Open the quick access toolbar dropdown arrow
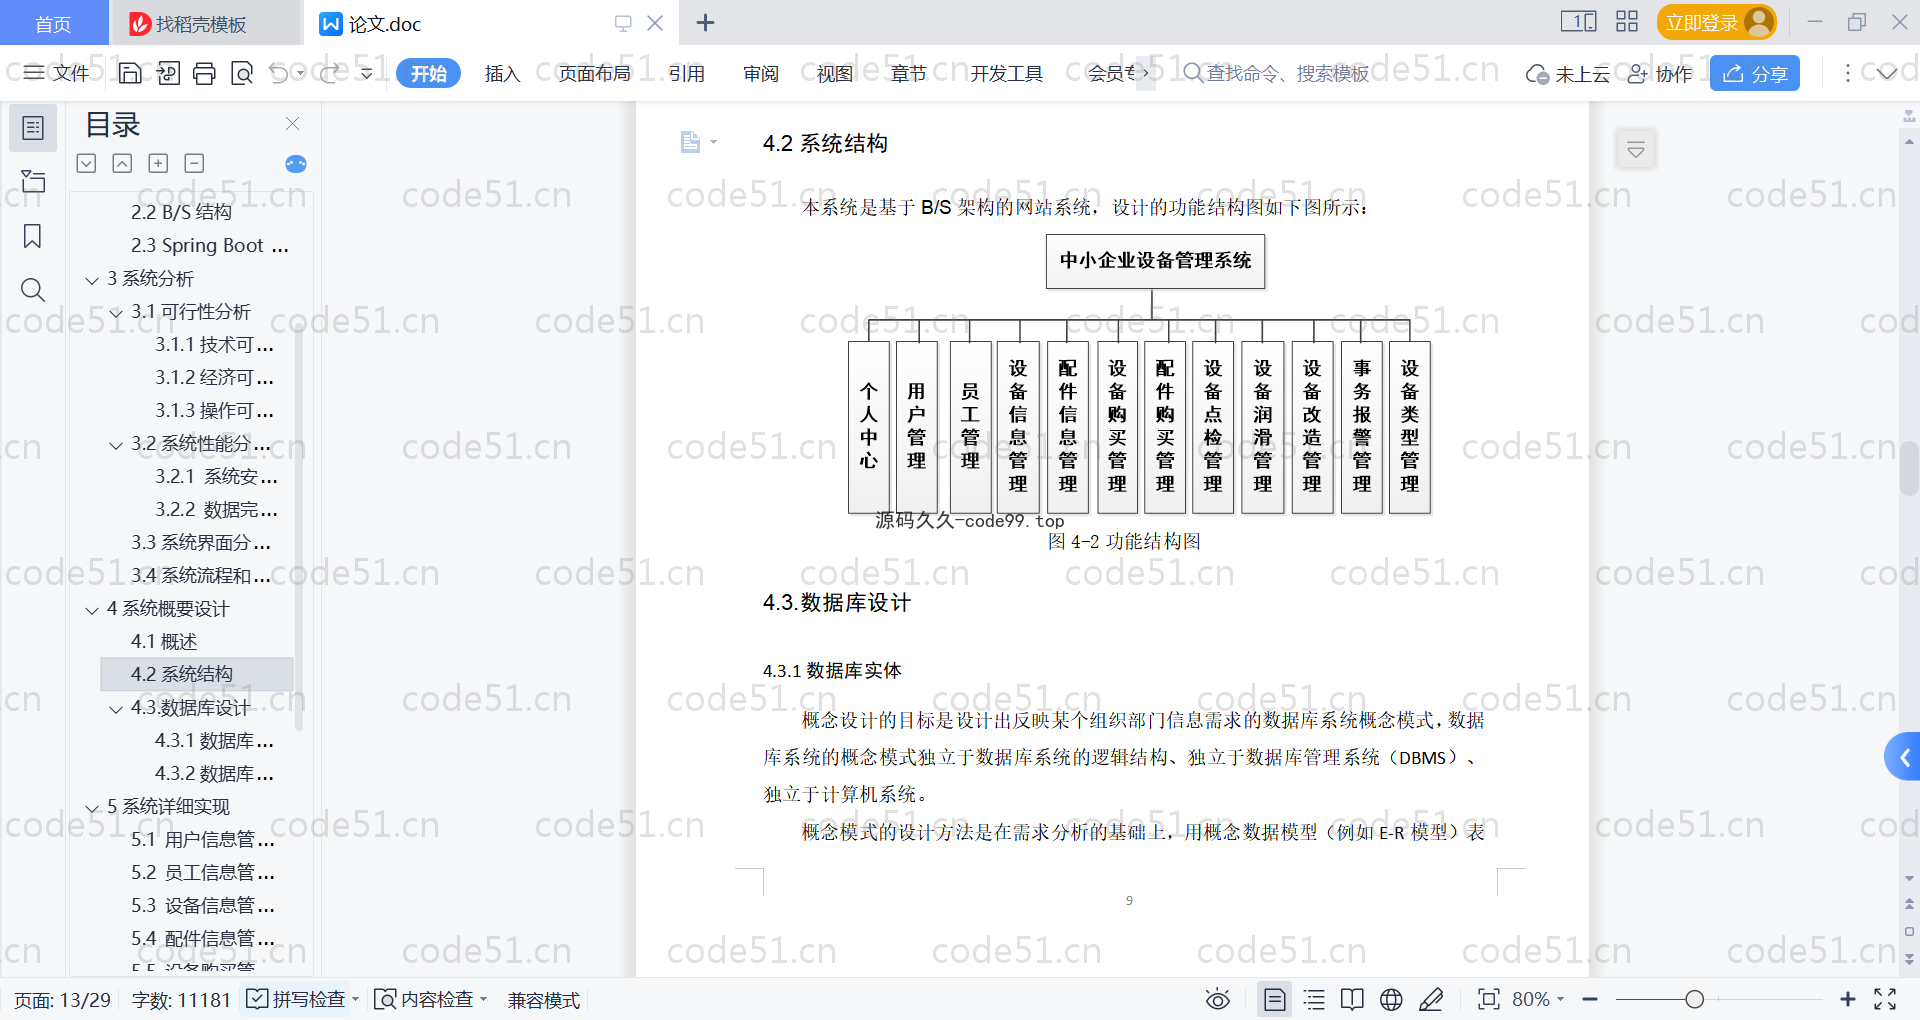This screenshot has height=1020, width=1920. (366, 73)
